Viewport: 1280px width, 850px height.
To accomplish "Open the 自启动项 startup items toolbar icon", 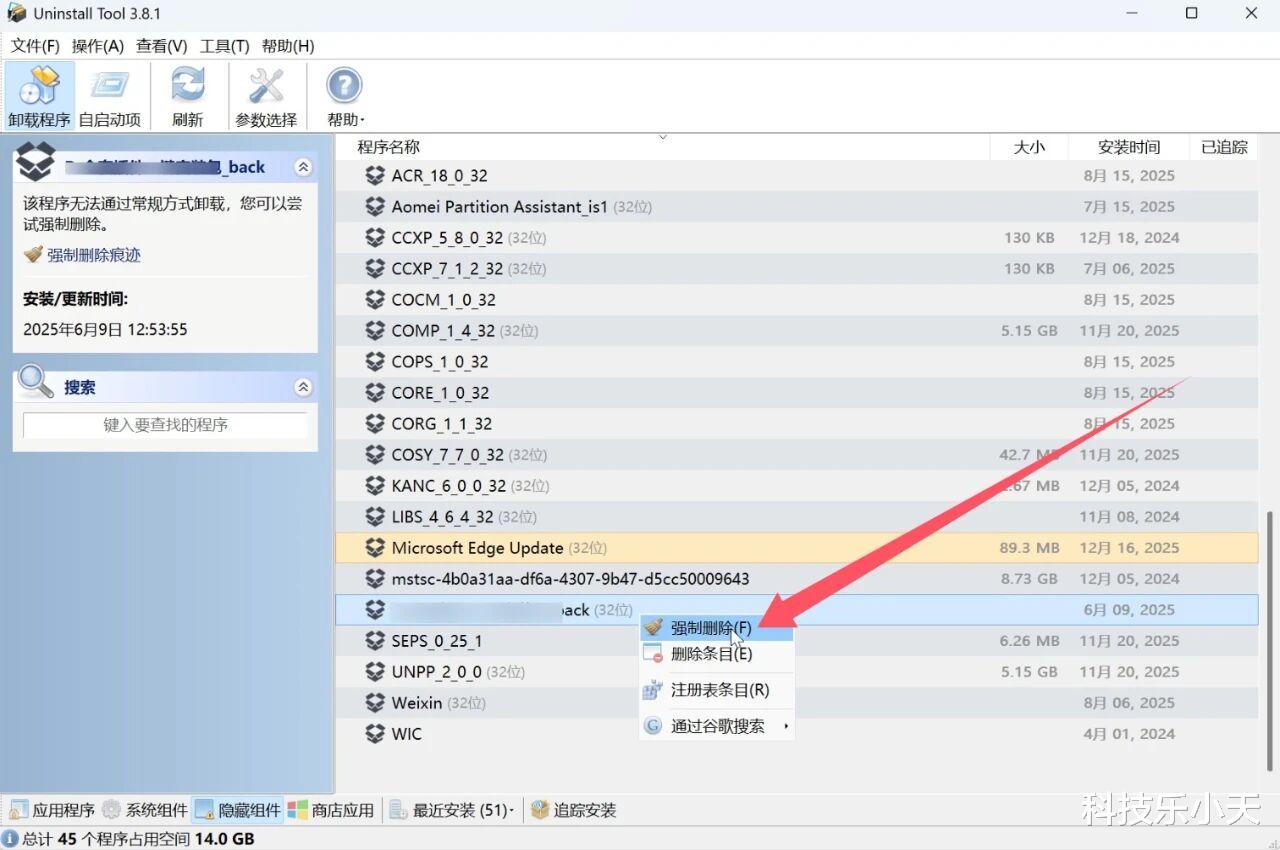I will [110, 96].
